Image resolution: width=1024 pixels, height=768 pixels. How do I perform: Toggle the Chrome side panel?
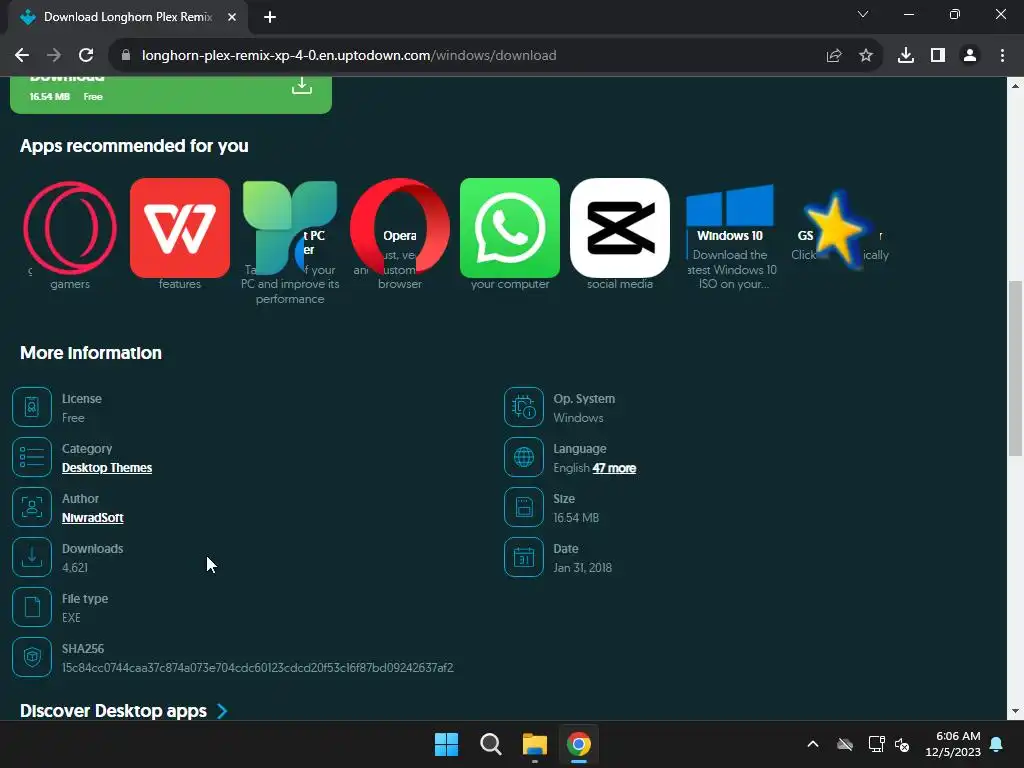coord(938,56)
